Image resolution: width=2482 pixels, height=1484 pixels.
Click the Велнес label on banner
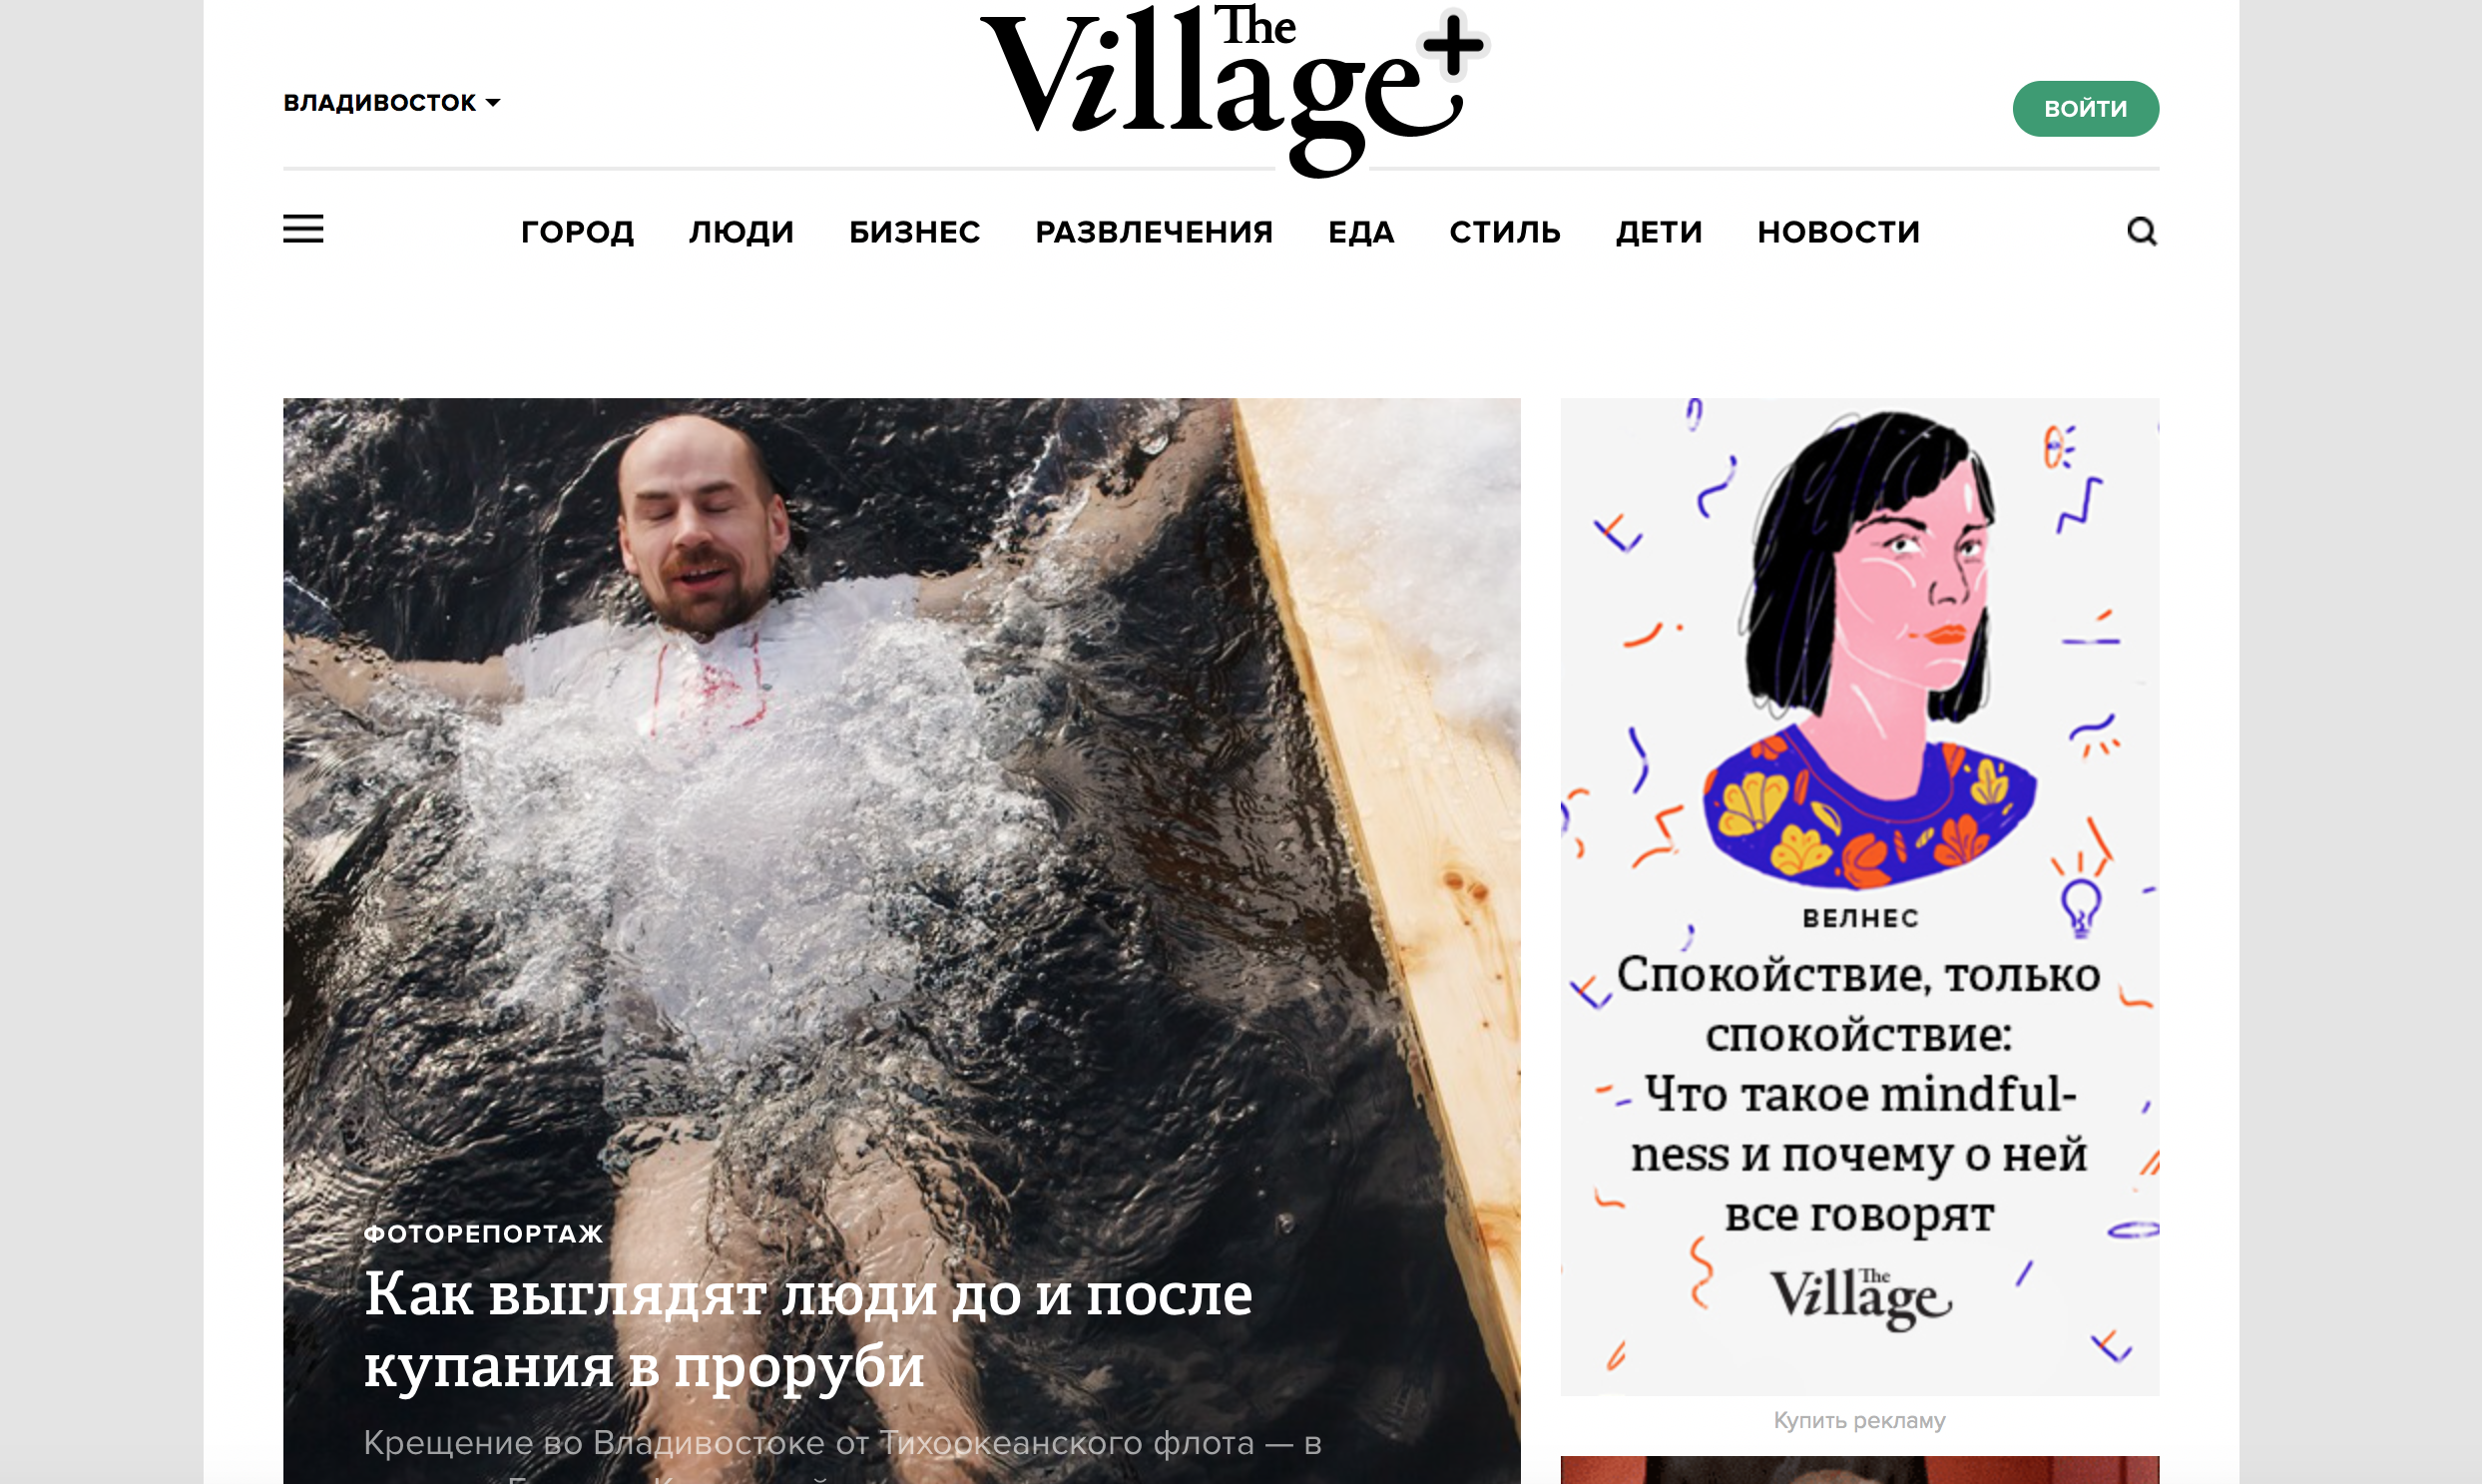[1860, 918]
